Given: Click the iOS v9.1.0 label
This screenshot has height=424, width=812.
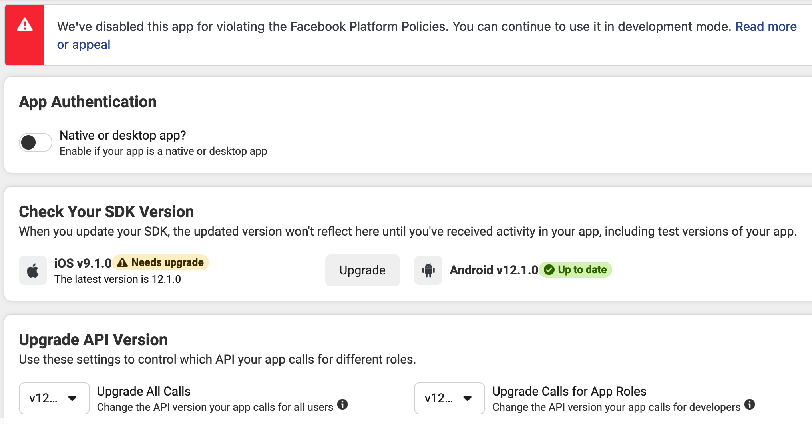Looking at the screenshot, I should (82, 263).
